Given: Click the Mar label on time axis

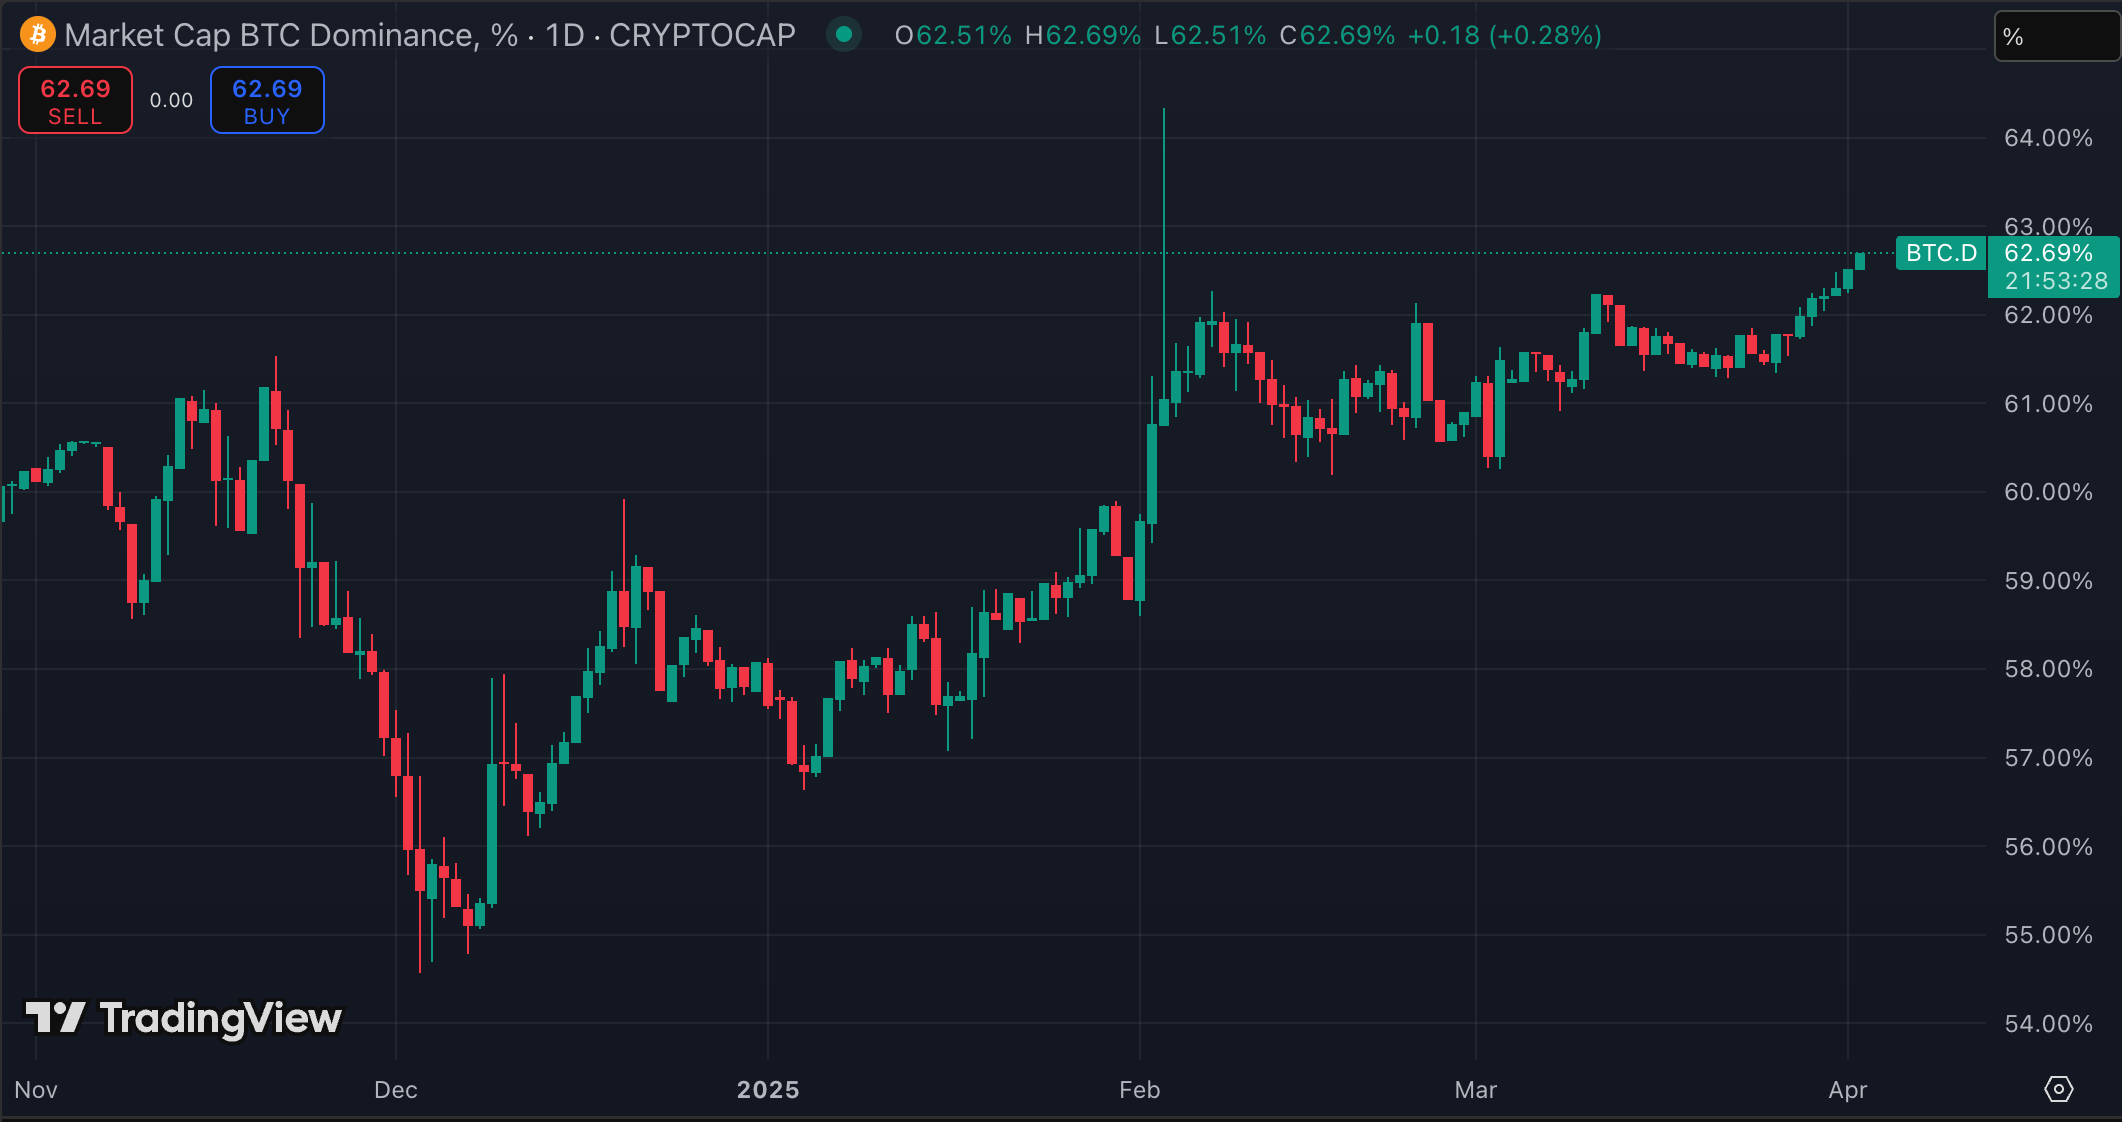Looking at the screenshot, I should tap(1476, 1090).
